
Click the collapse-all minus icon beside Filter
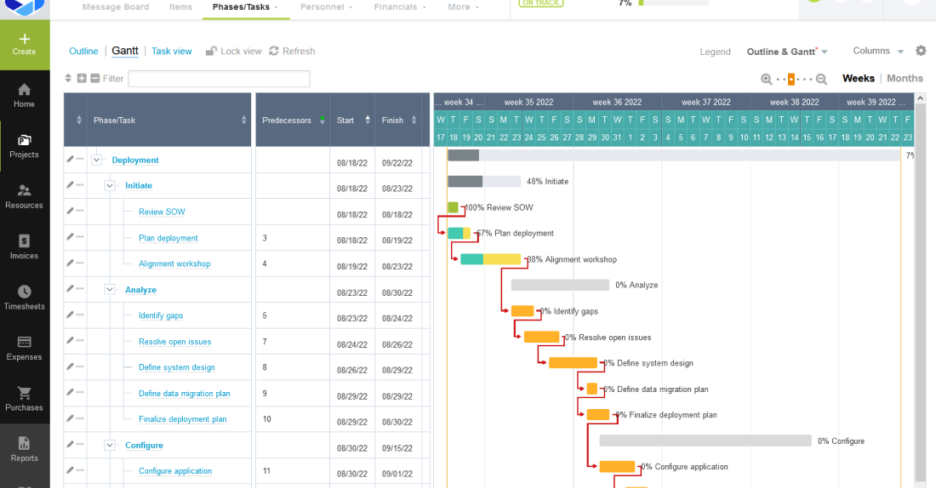click(95, 78)
